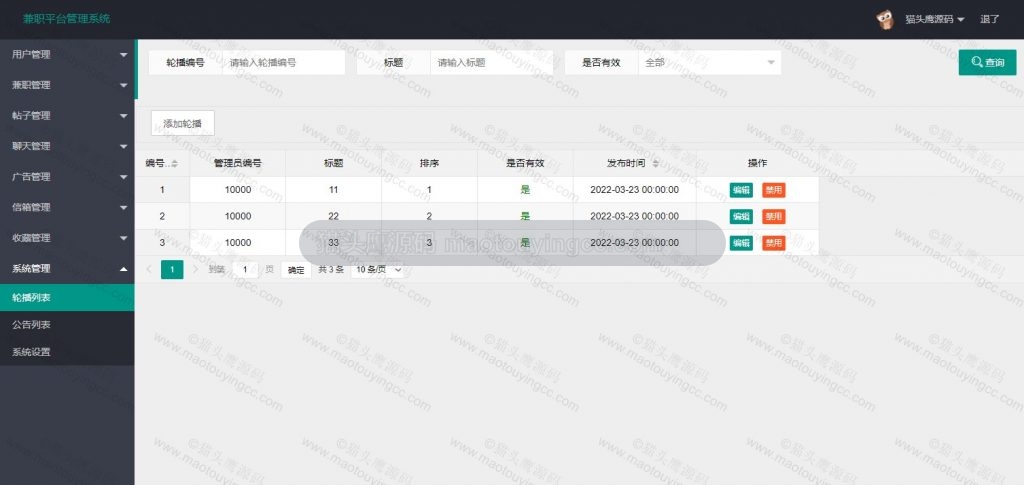Viewport: 1024px width, 485px height.
Task: Click the 退了 logout link
Action: pyautogui.click(x=989, y=20)
